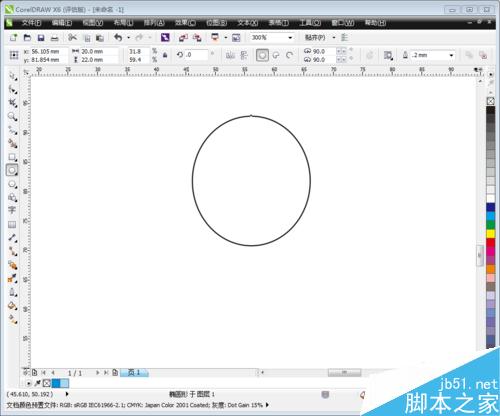Select the Pick tool in the toolbox

coord(12,76)
